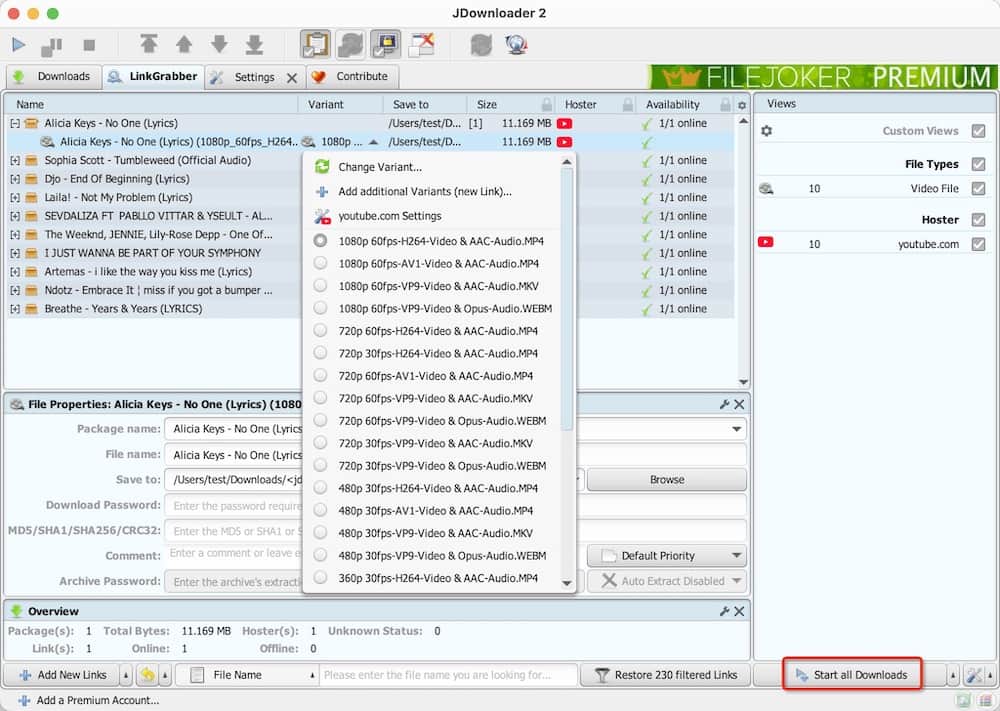Open youtube.com Settings menu entry
Image resolution: width=1000 pixels, height=711 pixels.
point(434,216)
